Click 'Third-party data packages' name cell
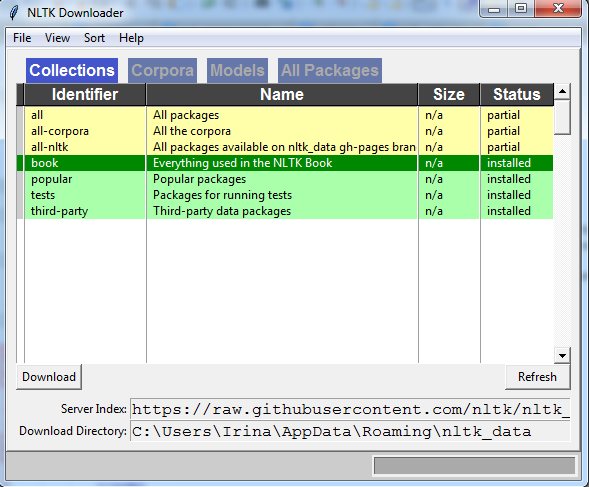This screenshot has width=589, height=487. point(282,211)
